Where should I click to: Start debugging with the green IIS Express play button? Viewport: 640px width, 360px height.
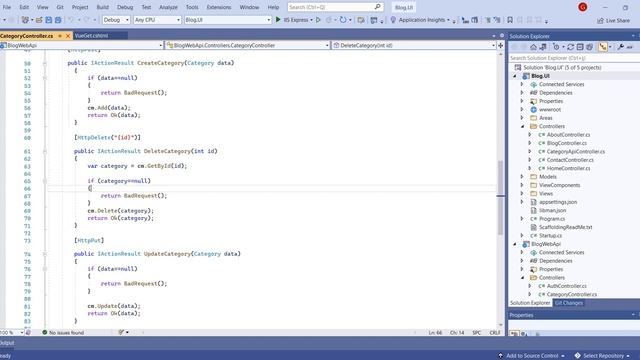click(278, 20)
